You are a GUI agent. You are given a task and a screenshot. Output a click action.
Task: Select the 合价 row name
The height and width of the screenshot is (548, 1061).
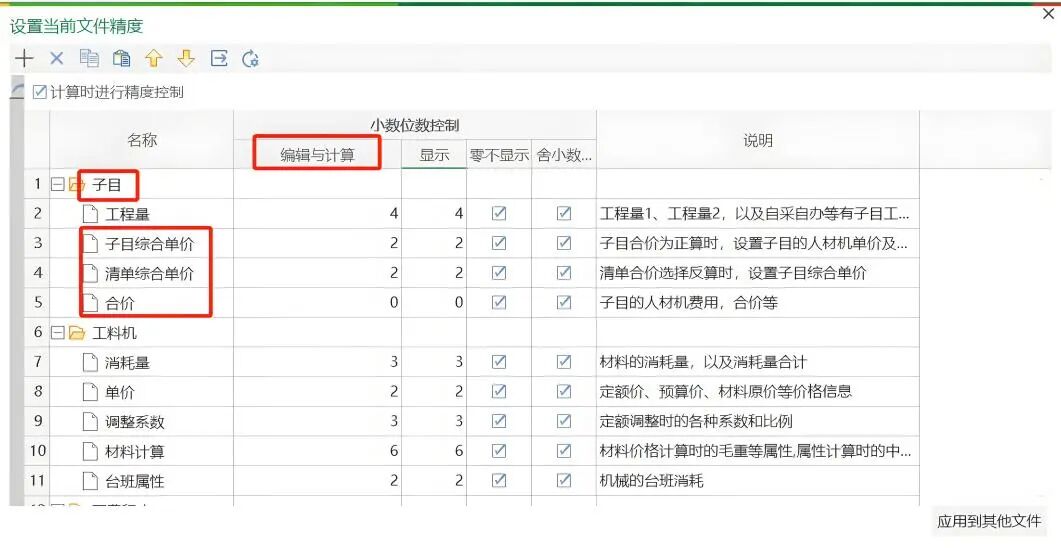(x=120, y=304)
